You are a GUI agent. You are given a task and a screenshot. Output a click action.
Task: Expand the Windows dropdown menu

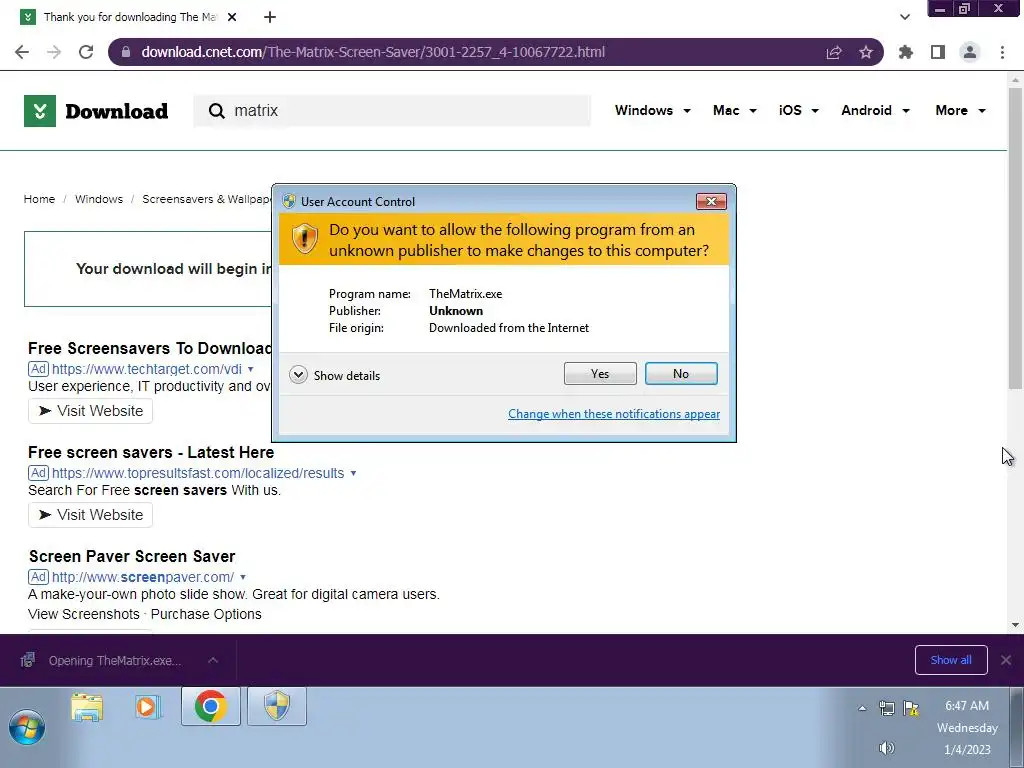click(653, 110)
